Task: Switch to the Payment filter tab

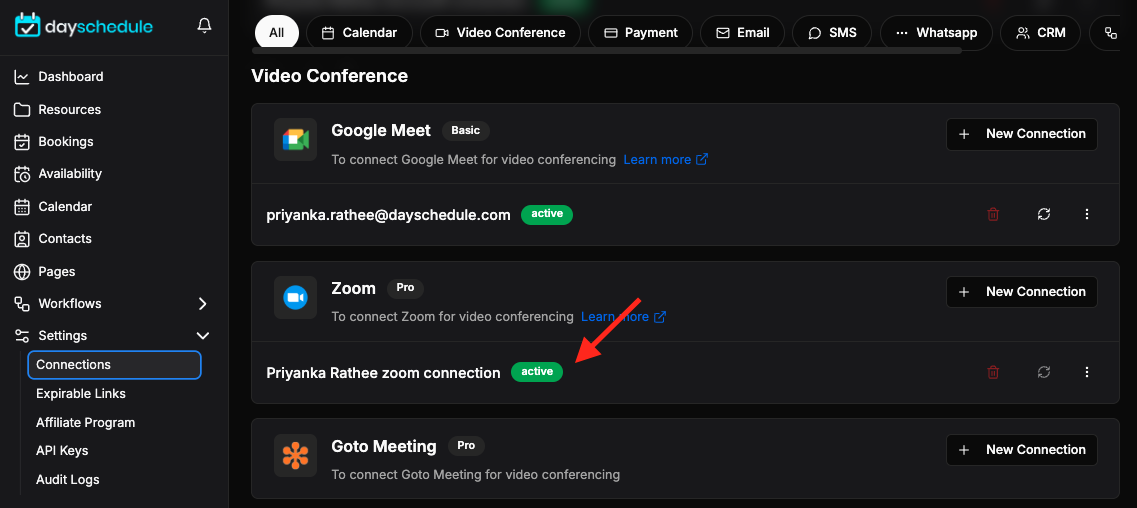Action: (640, 33)
